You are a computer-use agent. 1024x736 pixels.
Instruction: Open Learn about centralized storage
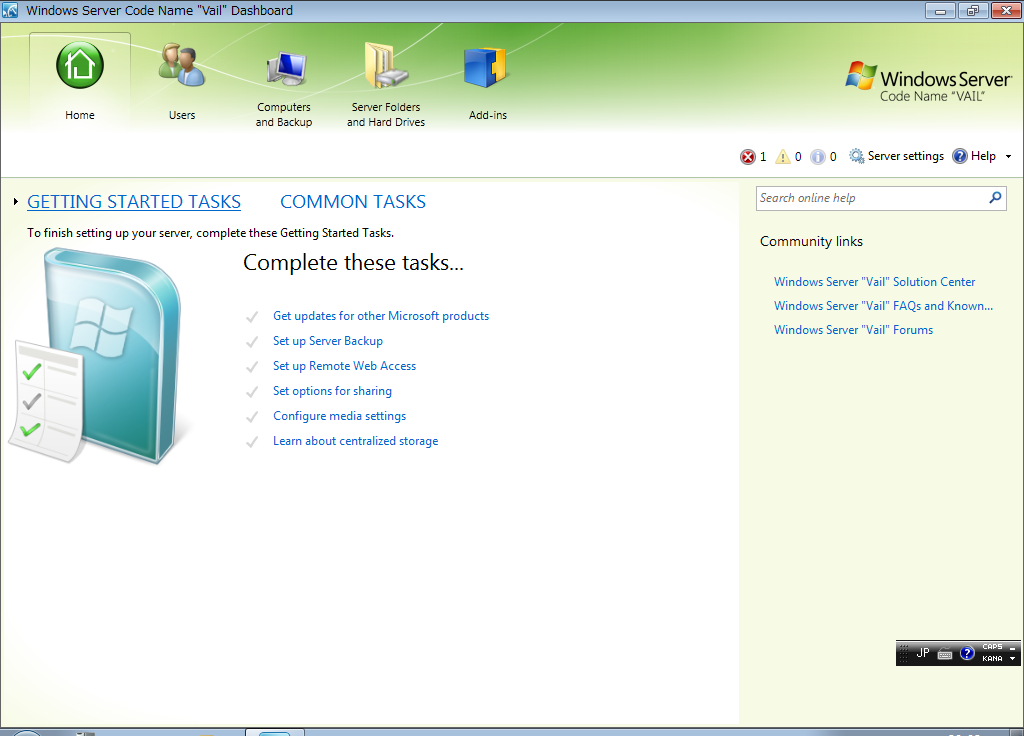(x=355, y=441)
